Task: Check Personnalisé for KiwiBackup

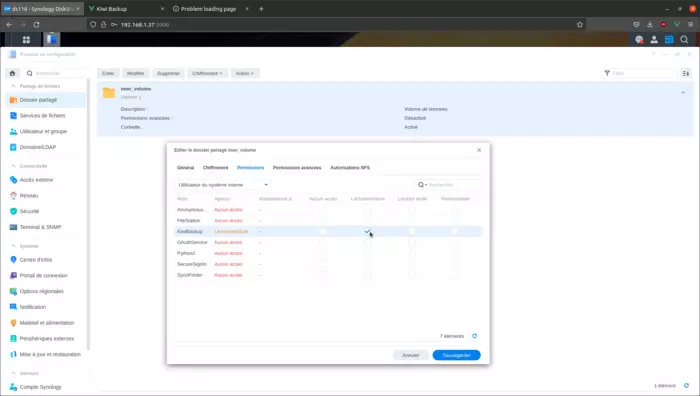Action: pos(454,231)
